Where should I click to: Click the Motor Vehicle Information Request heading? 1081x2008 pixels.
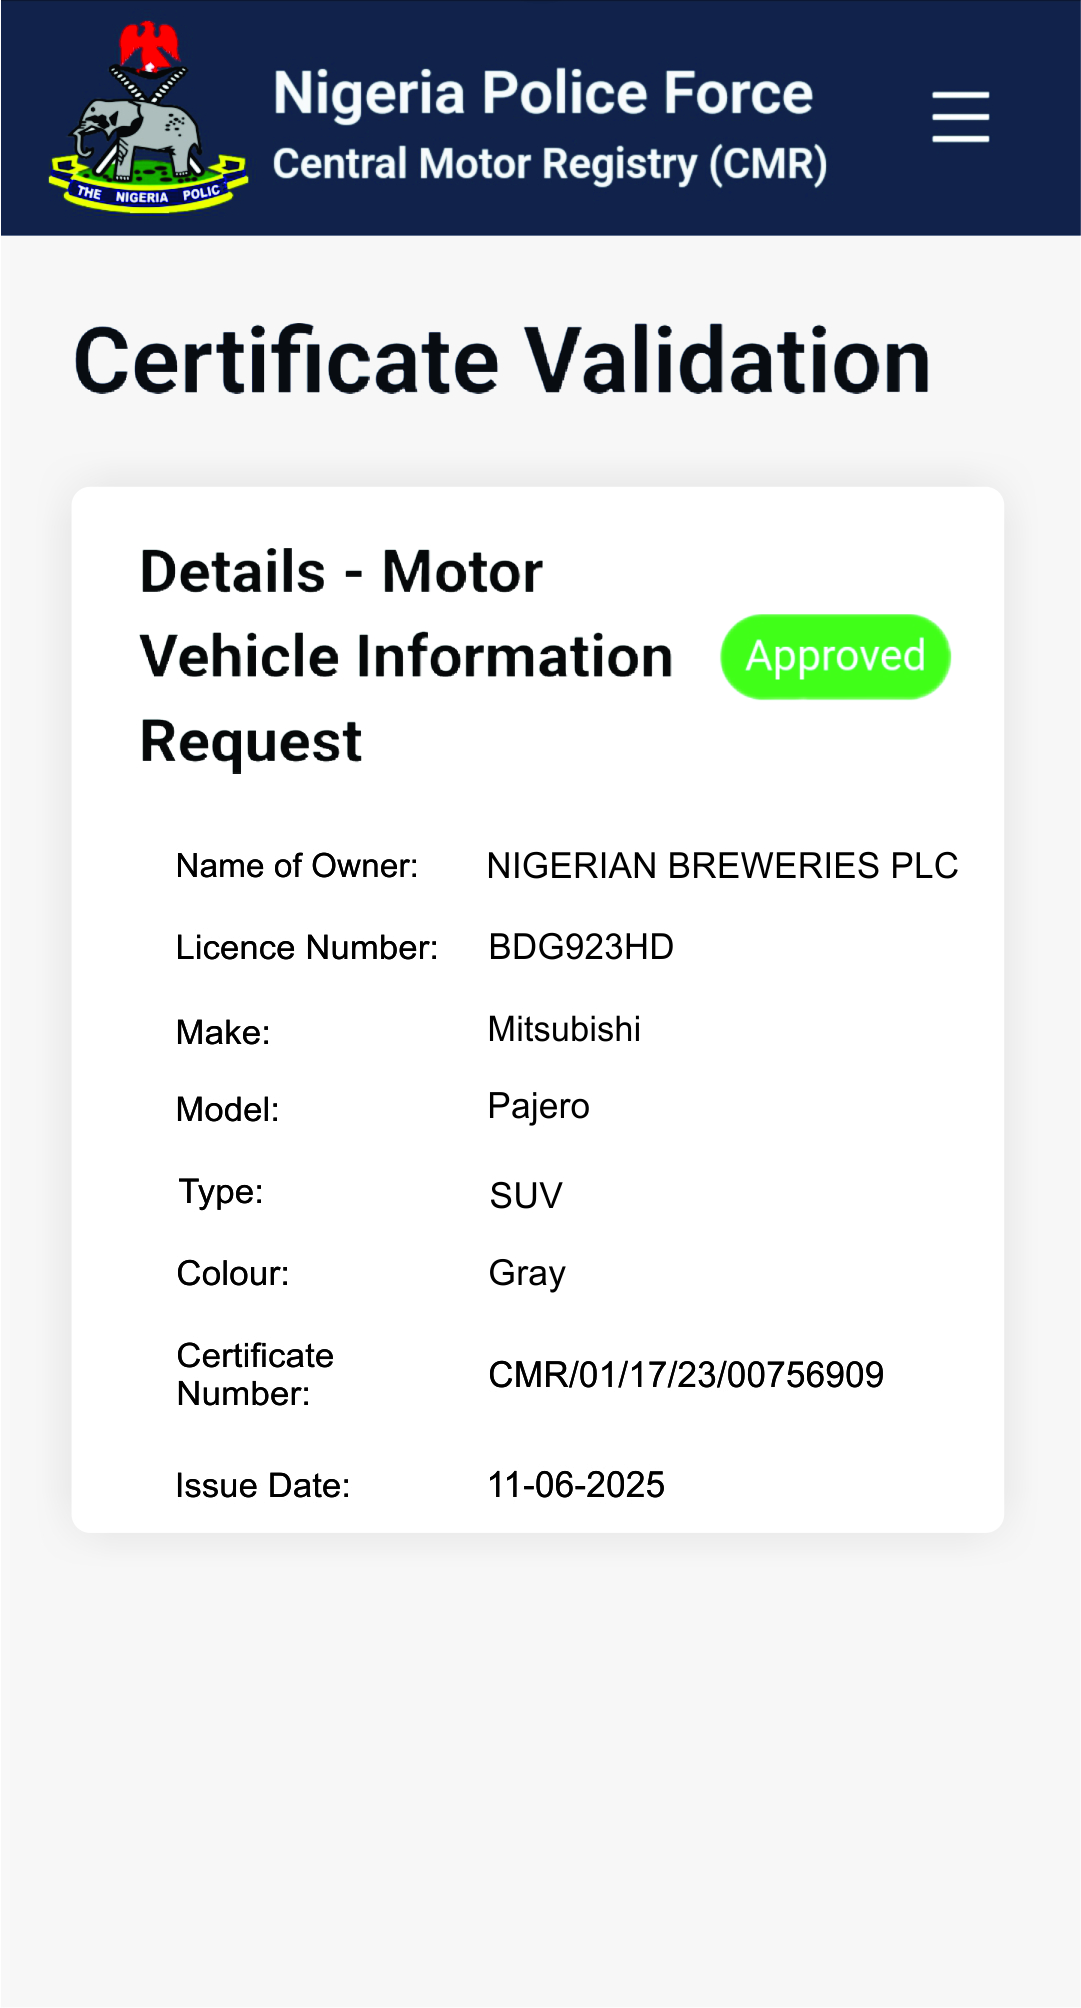click(x=405, y=656)
